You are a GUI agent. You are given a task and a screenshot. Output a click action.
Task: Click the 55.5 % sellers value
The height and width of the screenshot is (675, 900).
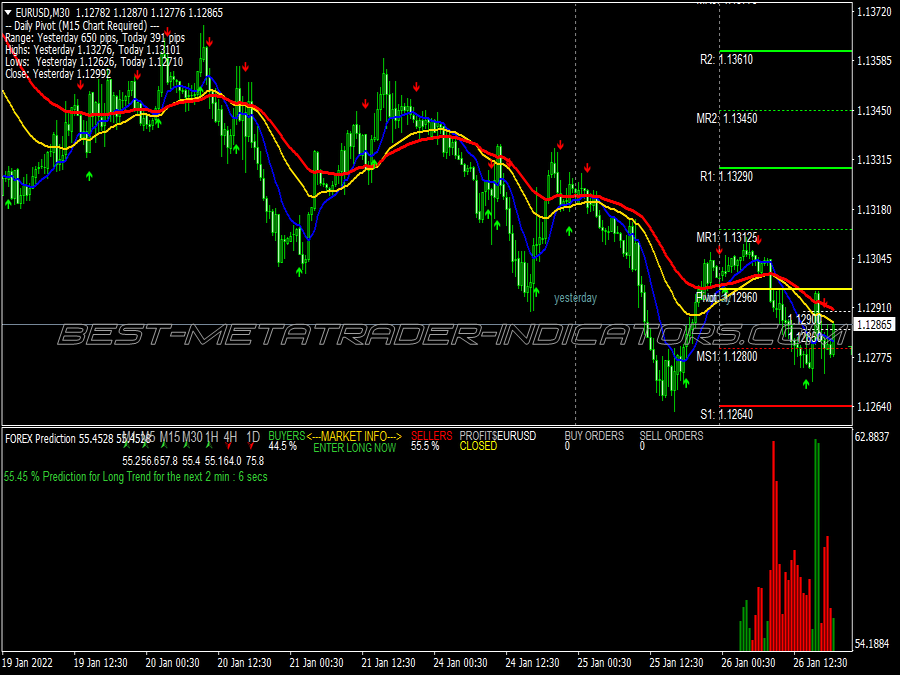point(425,446)
